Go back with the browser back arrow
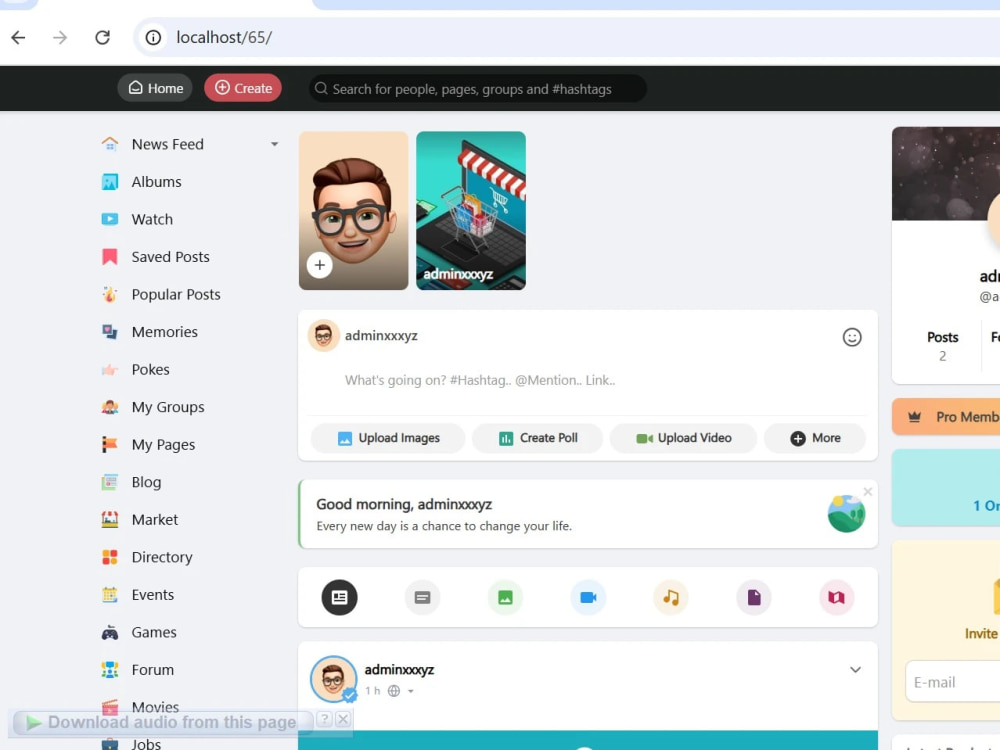Viewport: 1000px width, 750px height. tap(18, 38)
